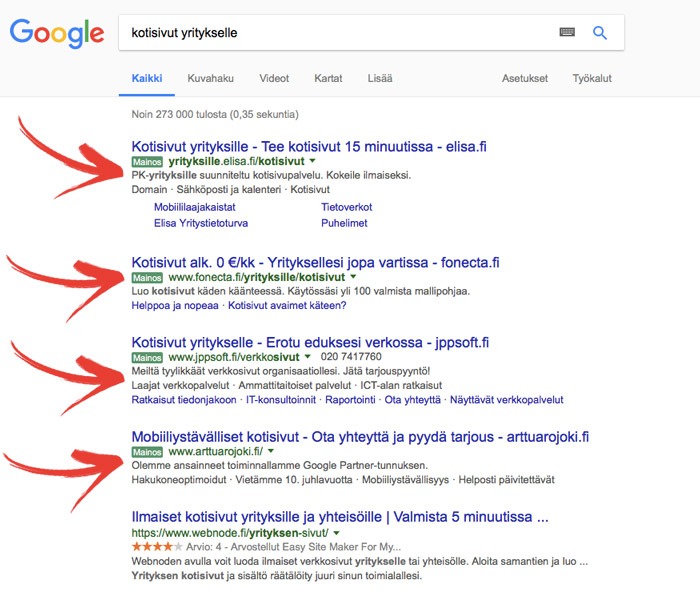Open the Kartat tab
700x590 pixels.
(x=328, y=78)
